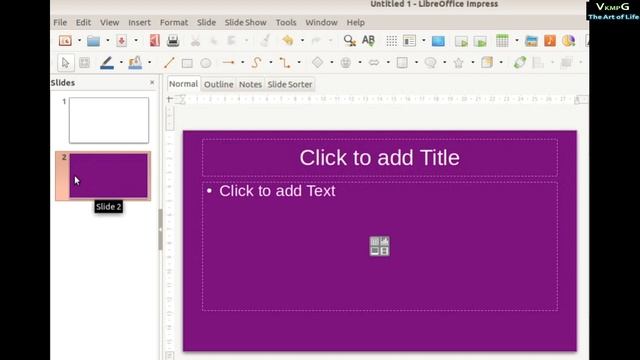Open the Edit menu
This screenshot has height=360, width=640.
pyautogui.click(x=83, y=22)
